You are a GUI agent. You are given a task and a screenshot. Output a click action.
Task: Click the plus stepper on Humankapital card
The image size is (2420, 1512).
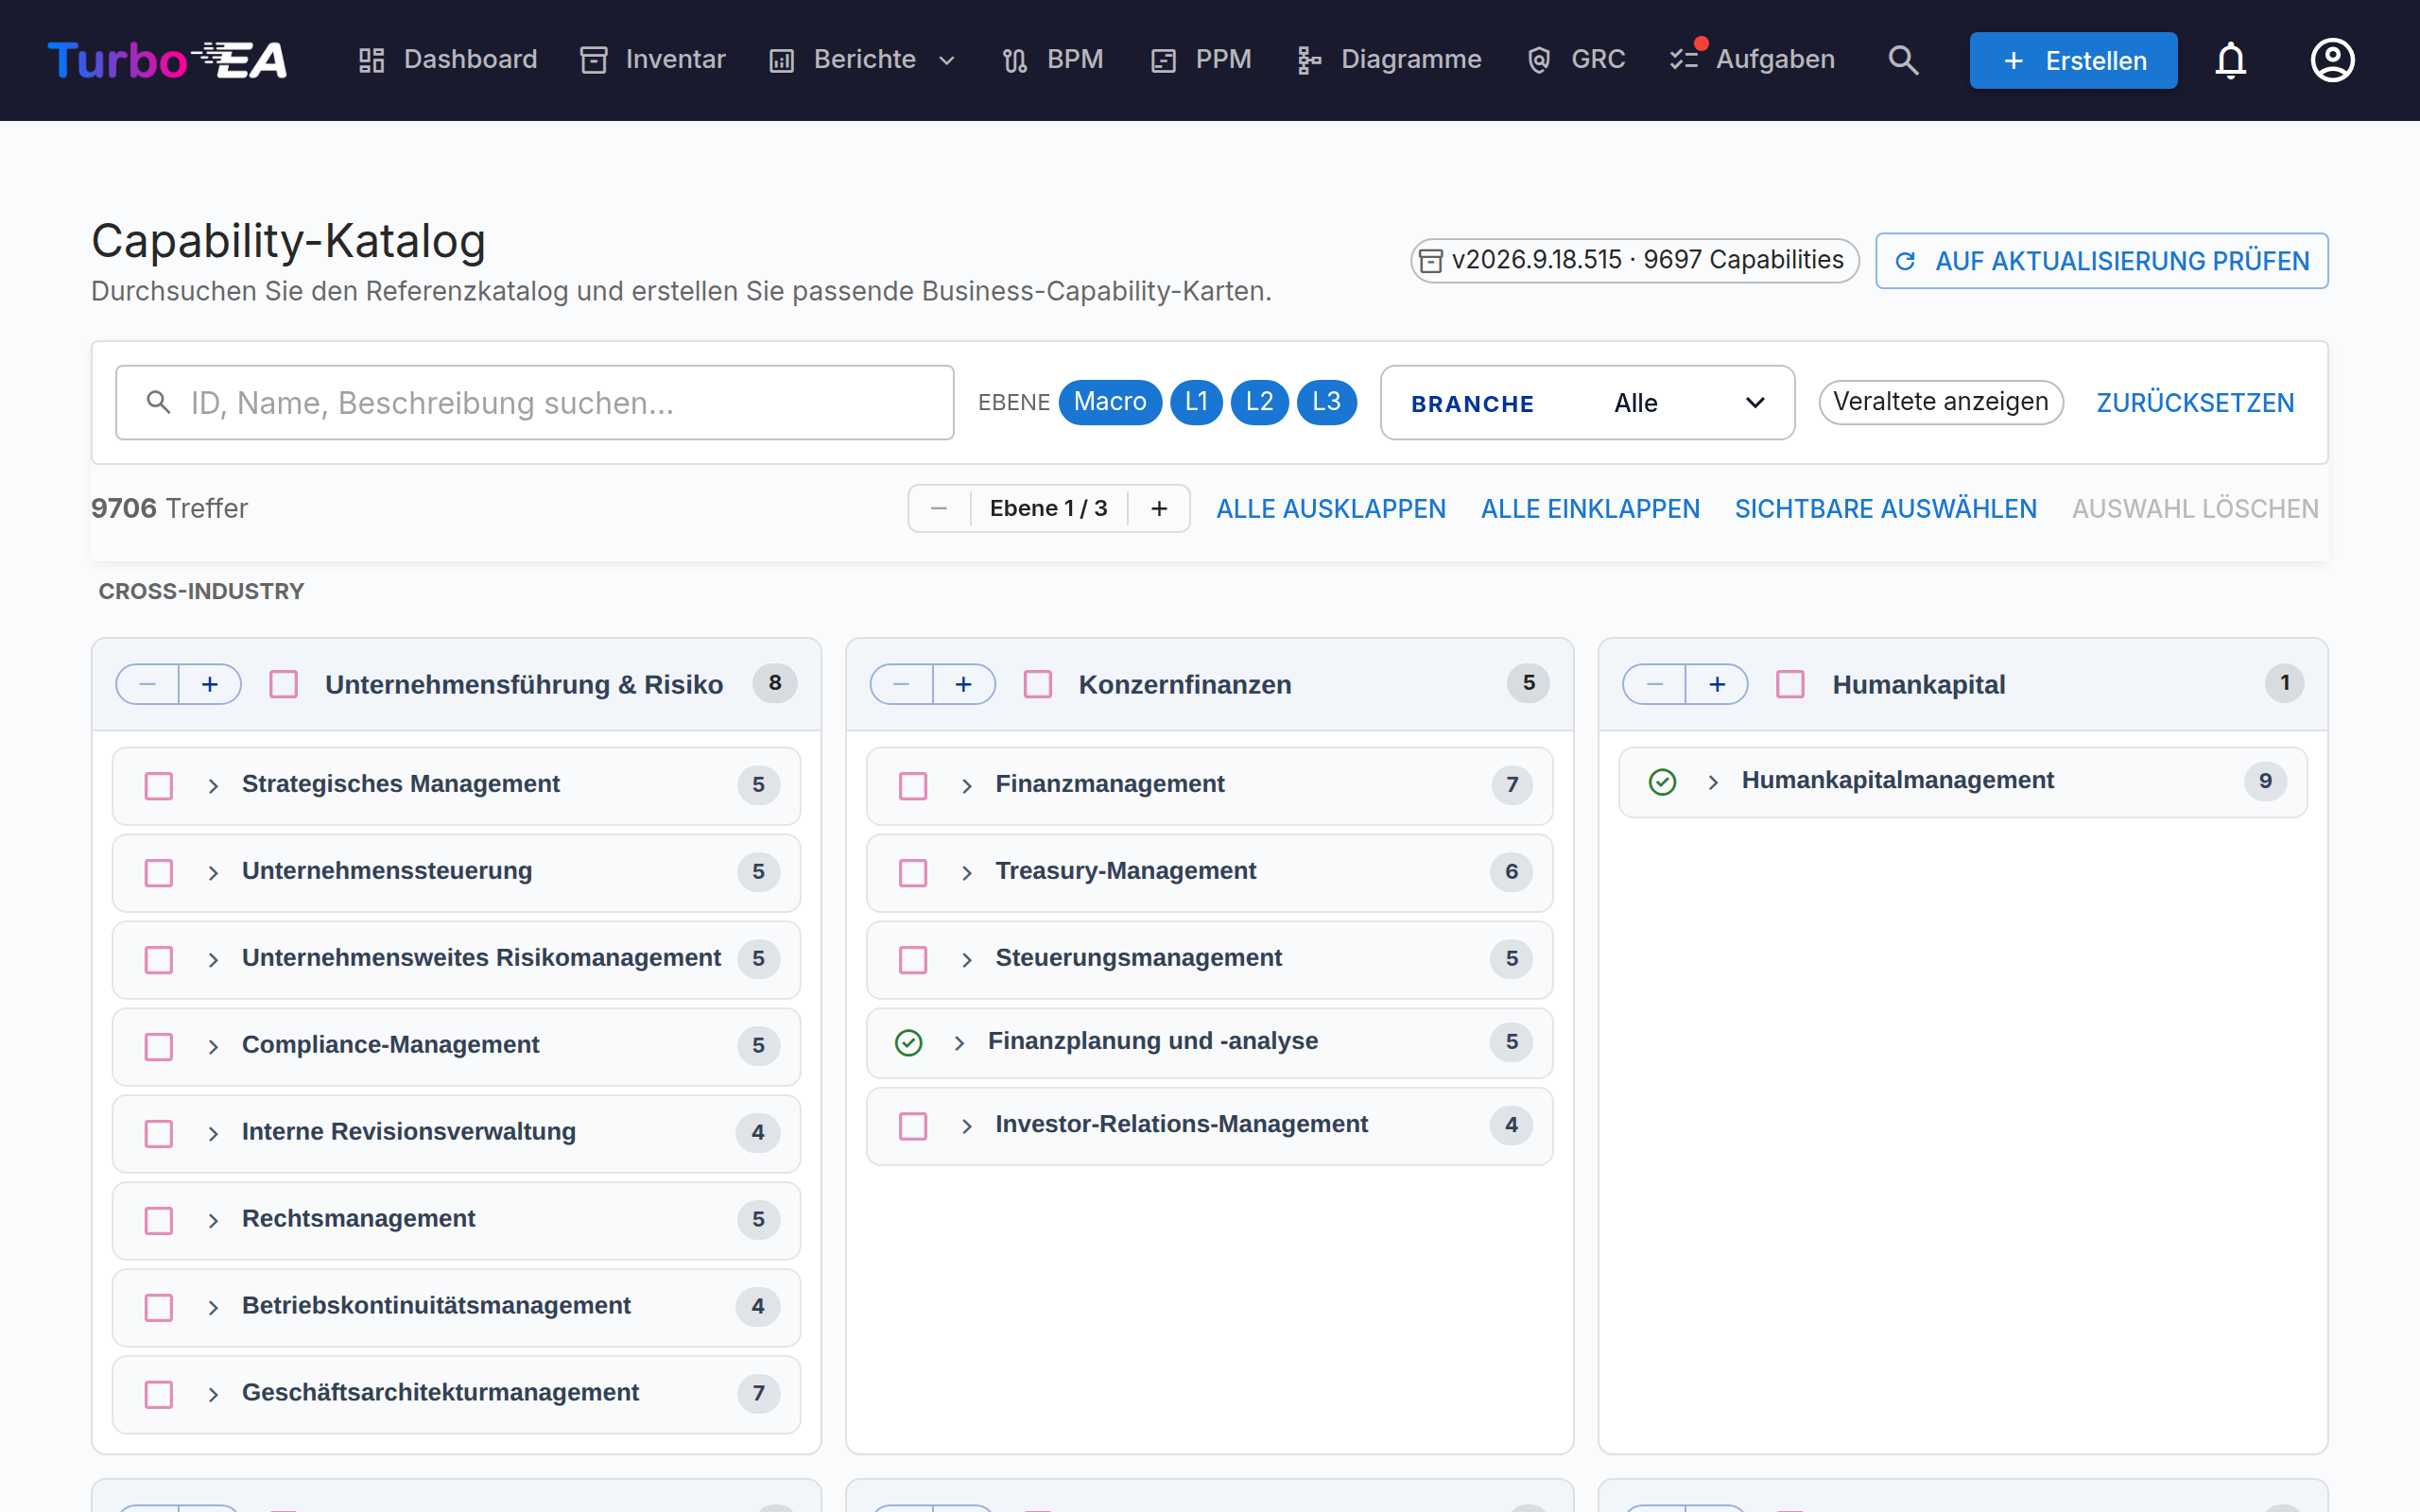coord(1717,684)
